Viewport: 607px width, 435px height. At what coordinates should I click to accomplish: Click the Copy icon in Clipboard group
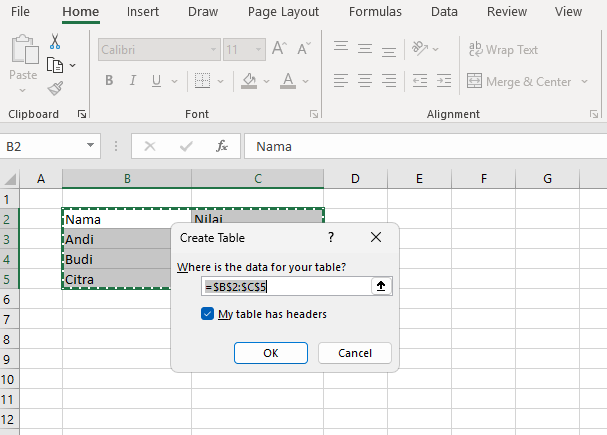(55, 65)
